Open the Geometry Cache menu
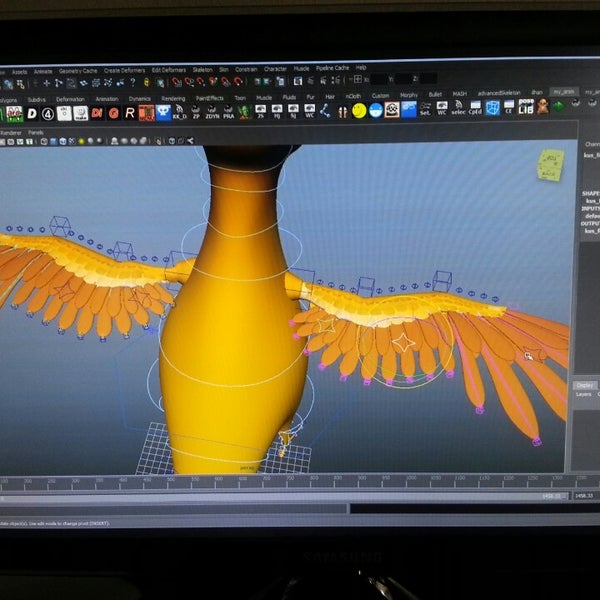Image resolution: width=600 pixels, height=600 pixels. pos(78,71)
